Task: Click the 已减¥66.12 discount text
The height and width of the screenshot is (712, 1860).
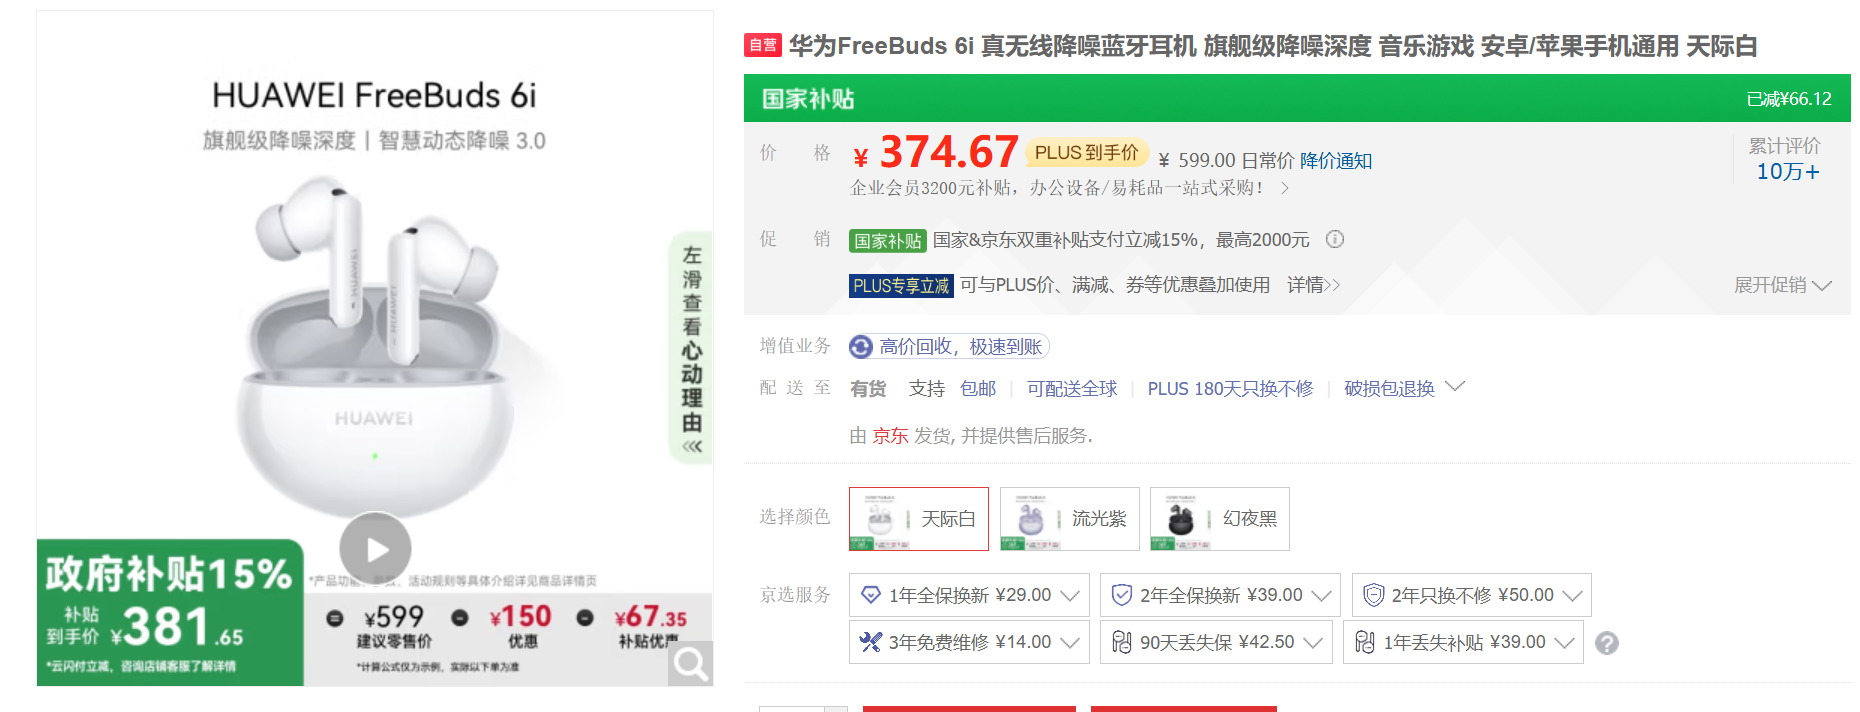Action: point(1789,99)
